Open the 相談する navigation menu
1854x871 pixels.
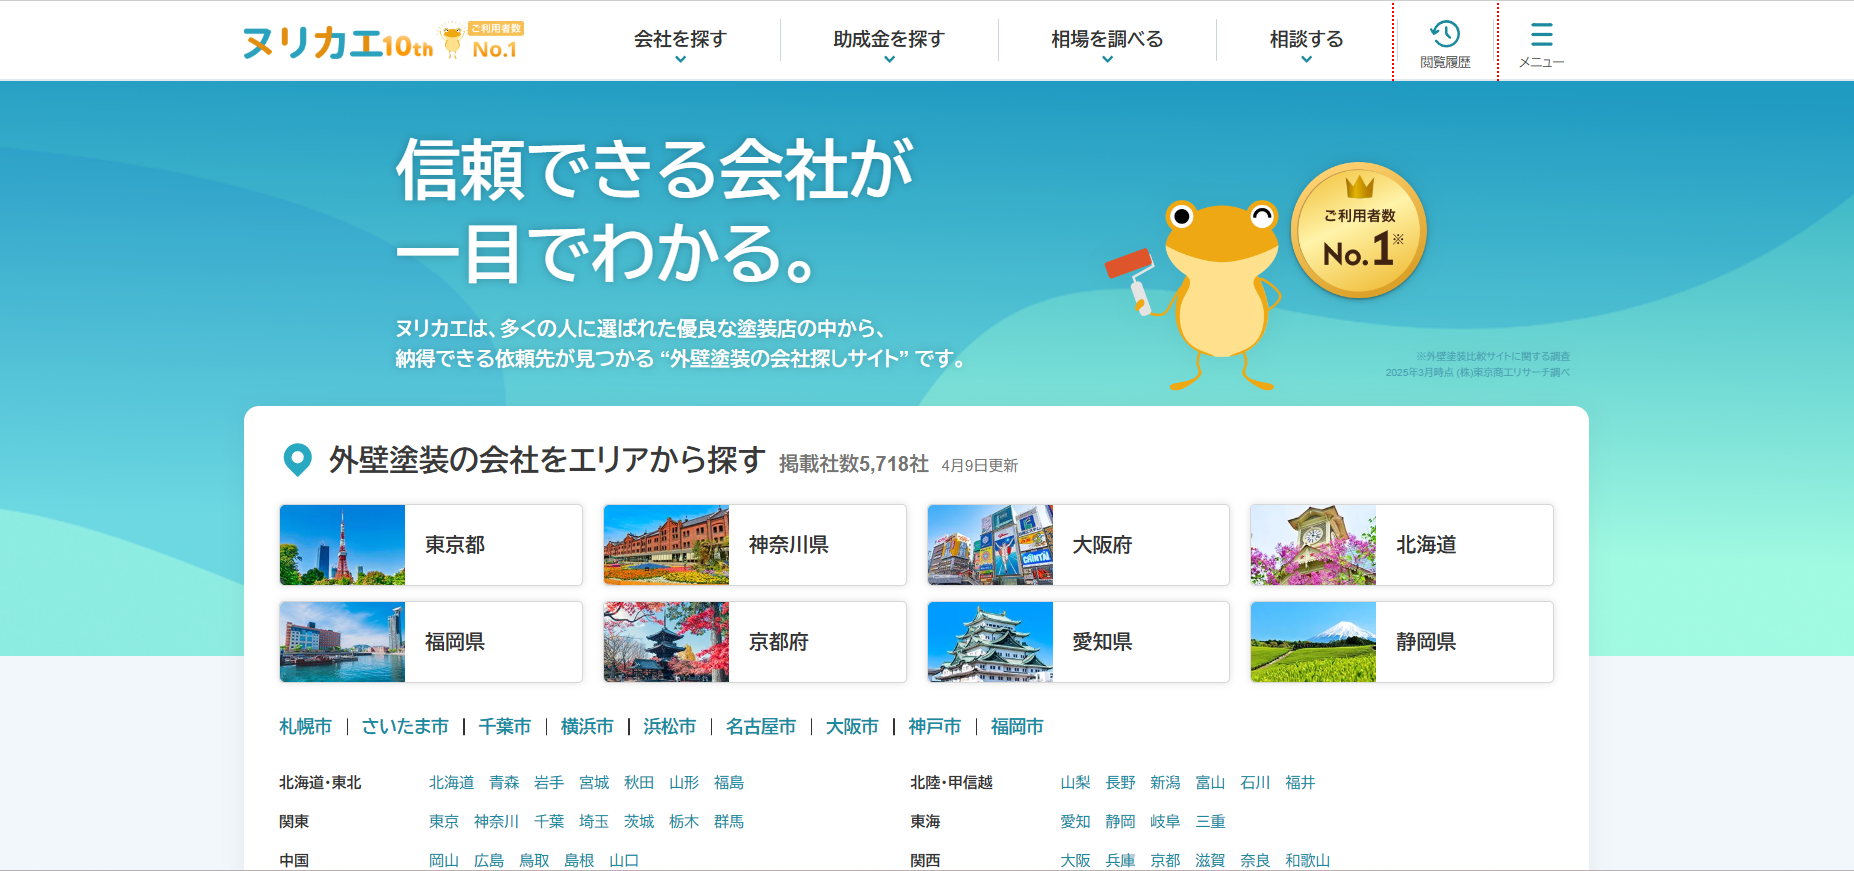click(1306, 42)
